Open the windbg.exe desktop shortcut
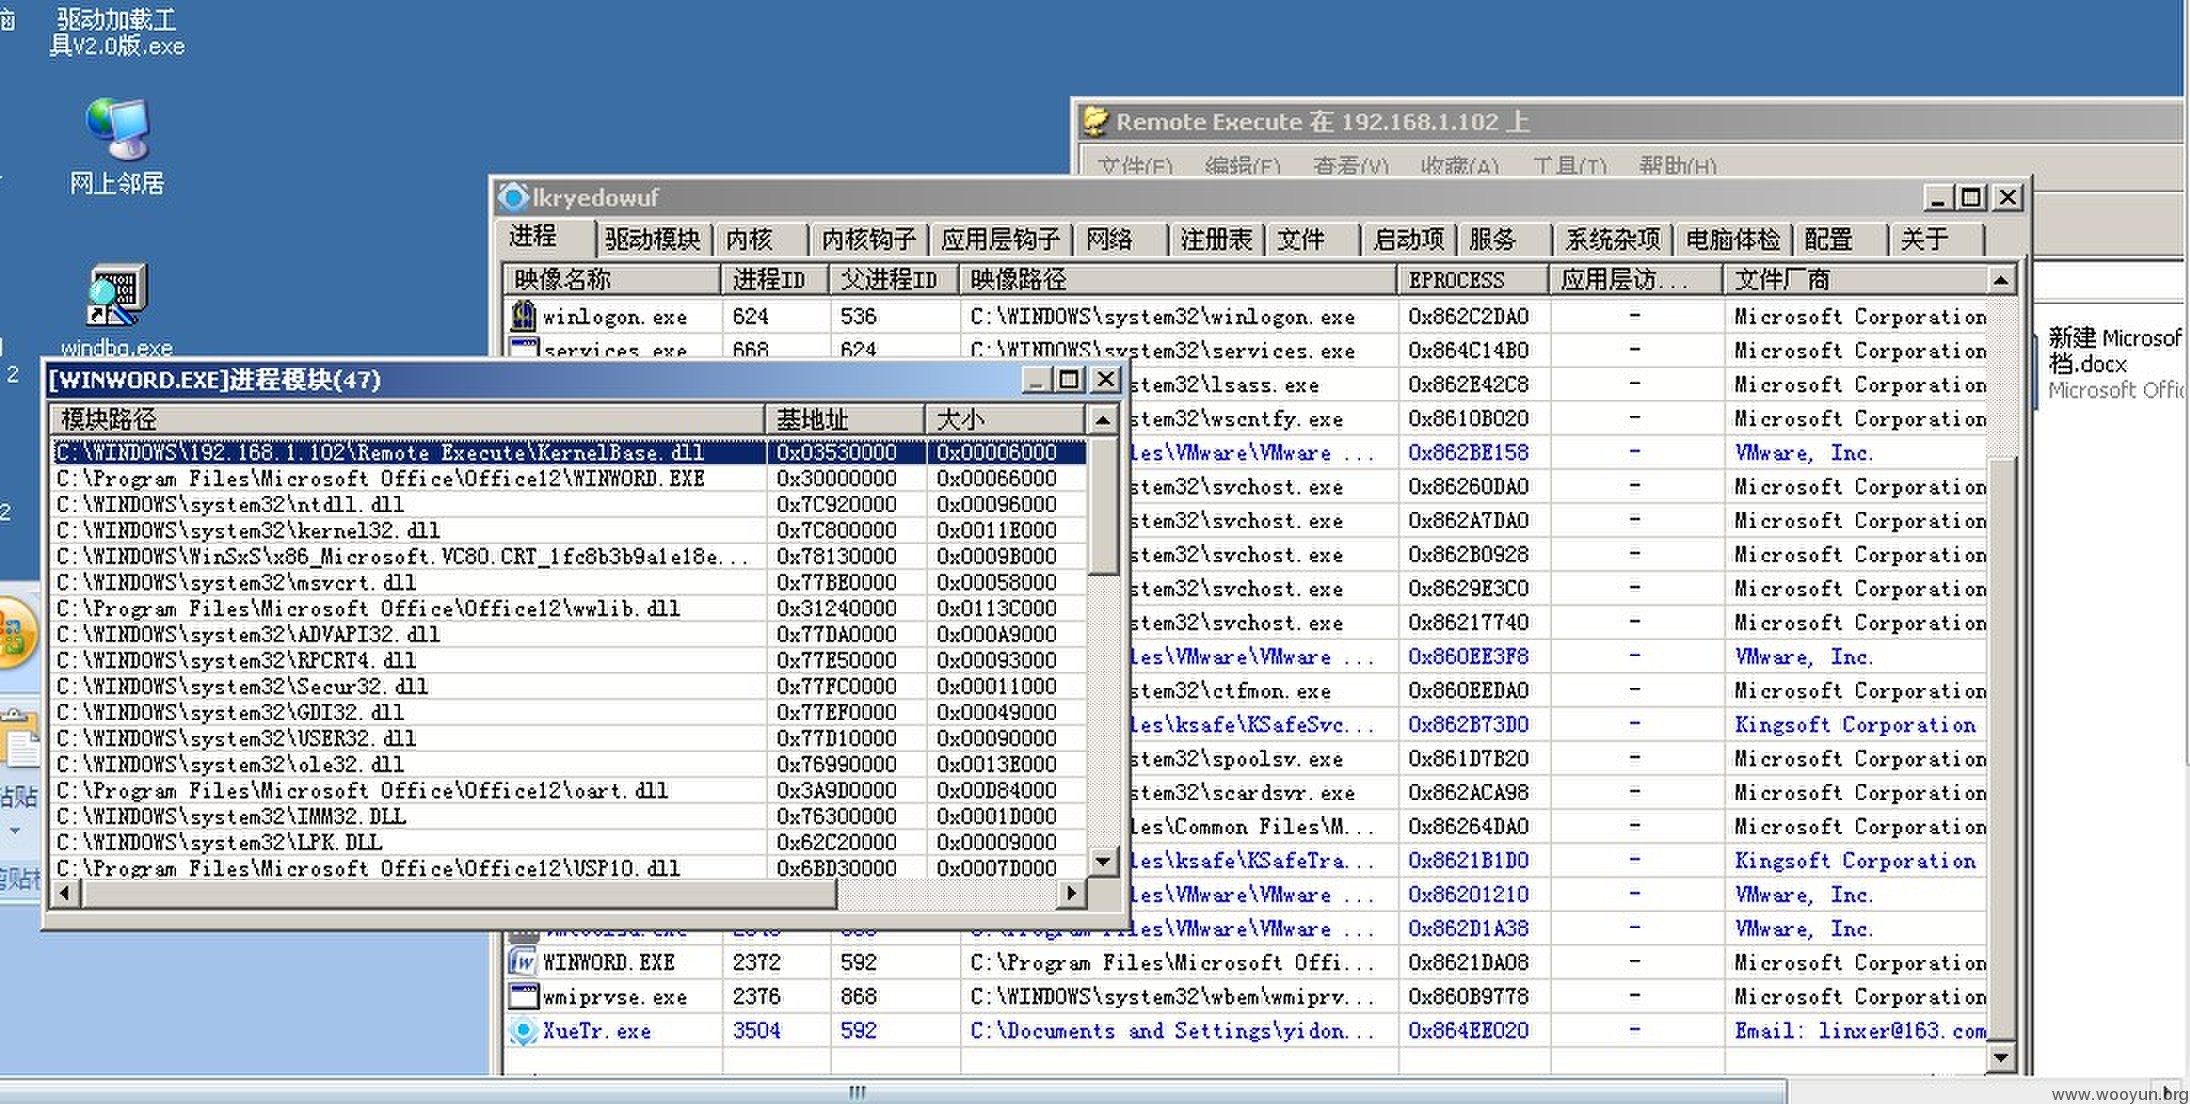Screen dimensions: 2190x1104 point(117,309)
